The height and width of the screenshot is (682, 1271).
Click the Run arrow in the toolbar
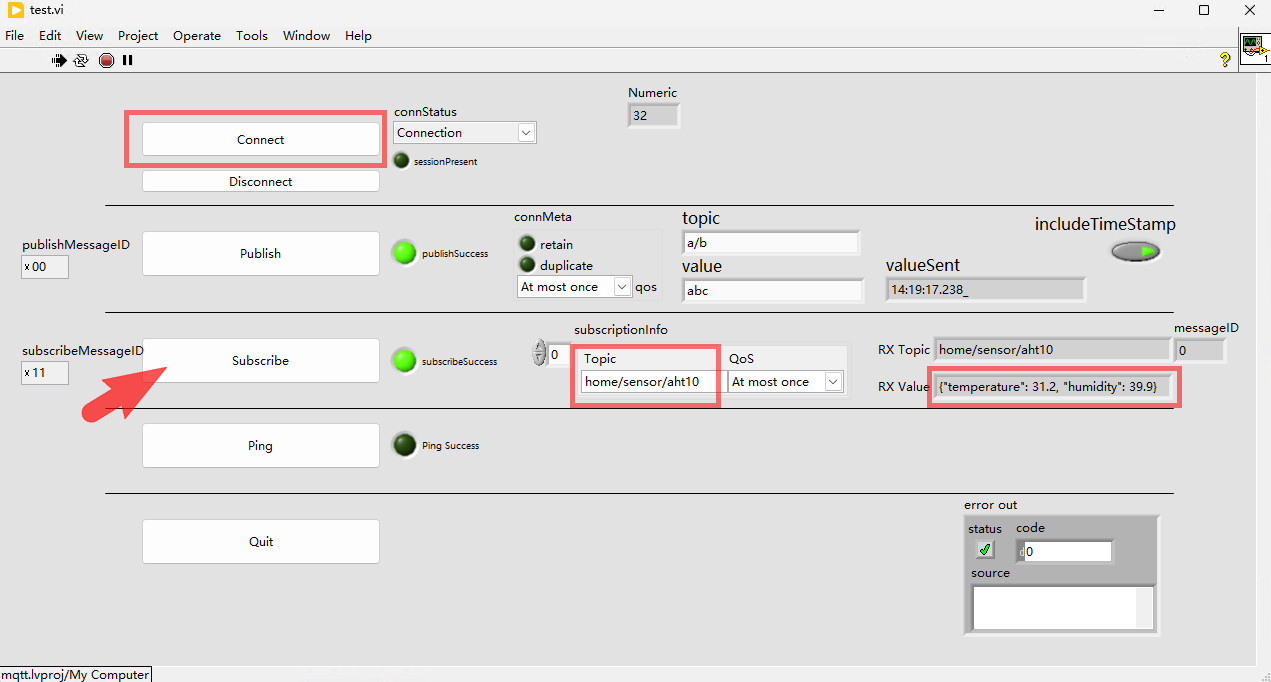[59, 60]
